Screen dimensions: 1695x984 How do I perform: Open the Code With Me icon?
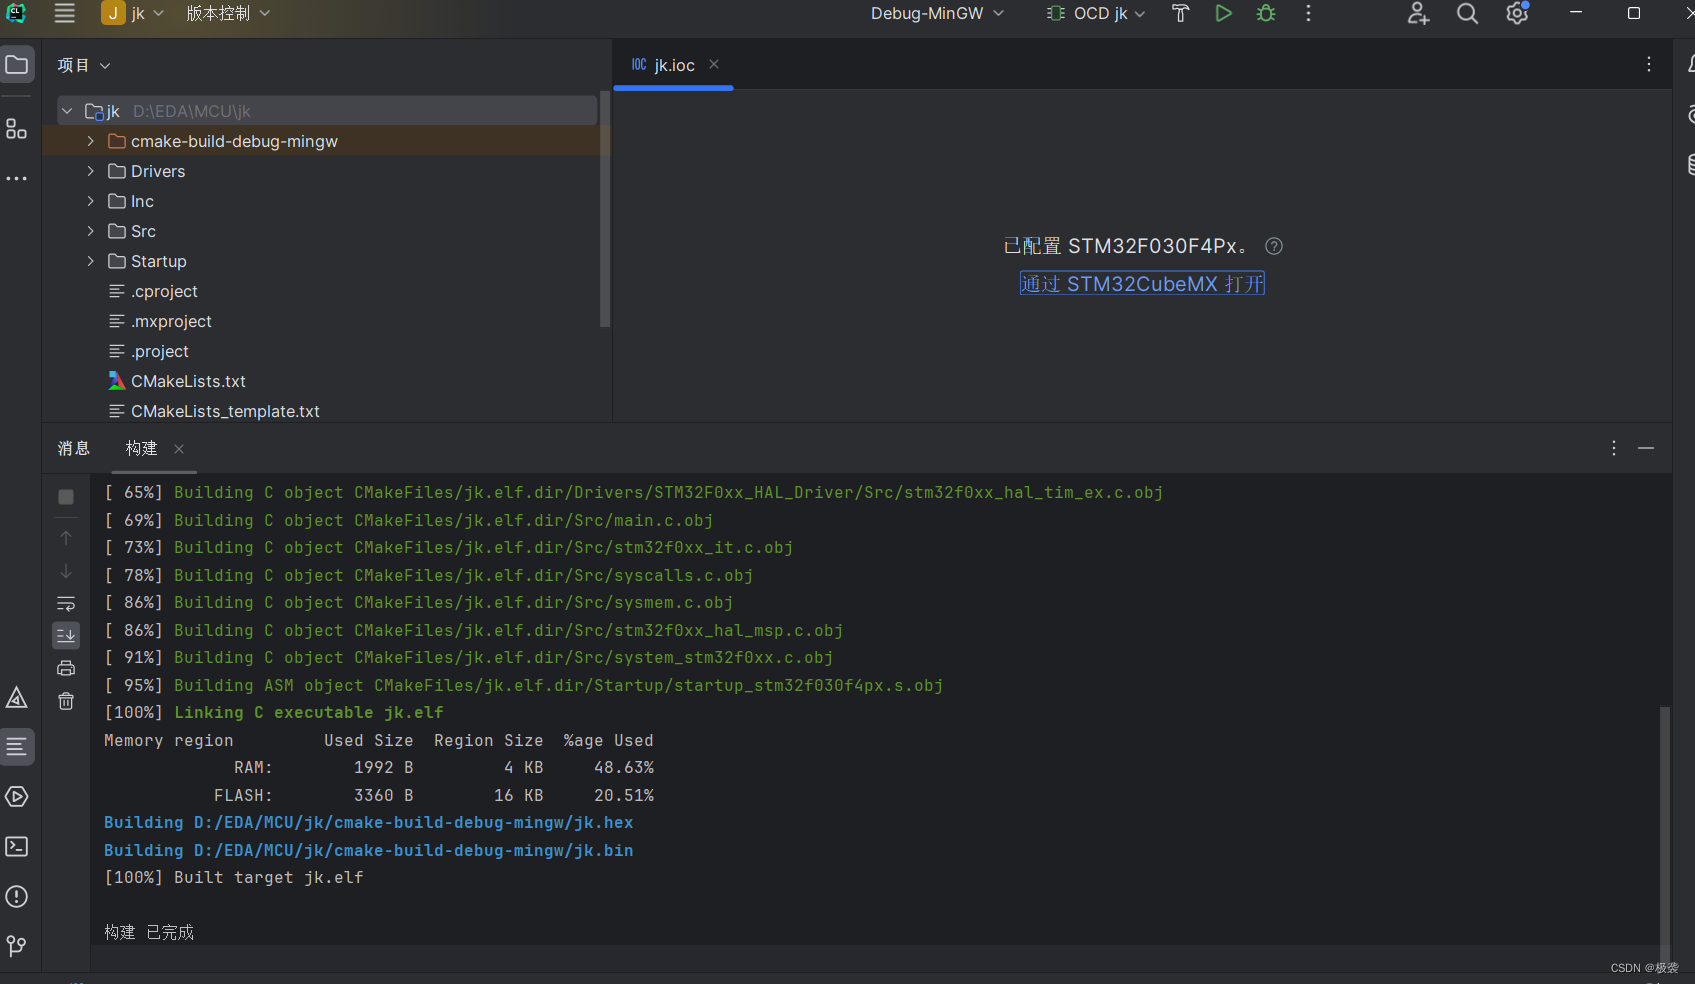pyautogui.click(x=1418, y=13)
